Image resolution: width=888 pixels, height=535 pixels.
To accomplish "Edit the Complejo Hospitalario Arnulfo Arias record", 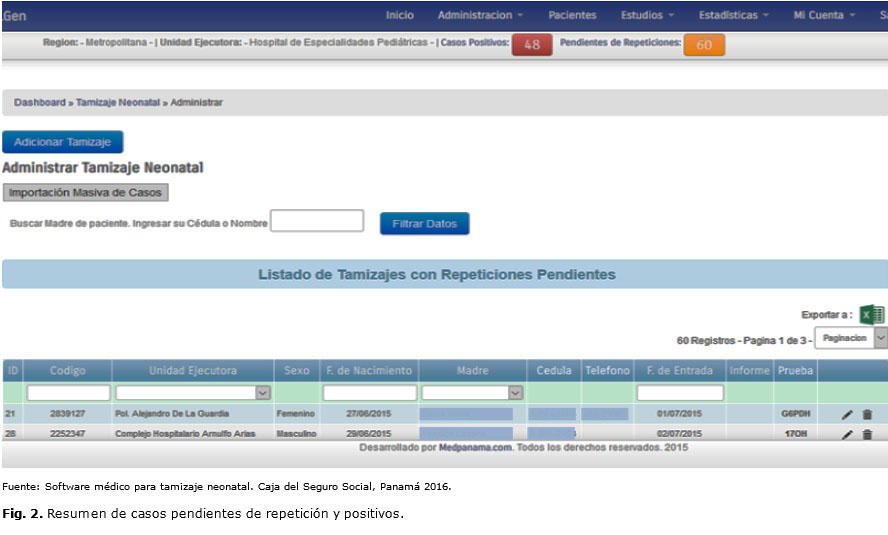I will (x=847, y=434).
